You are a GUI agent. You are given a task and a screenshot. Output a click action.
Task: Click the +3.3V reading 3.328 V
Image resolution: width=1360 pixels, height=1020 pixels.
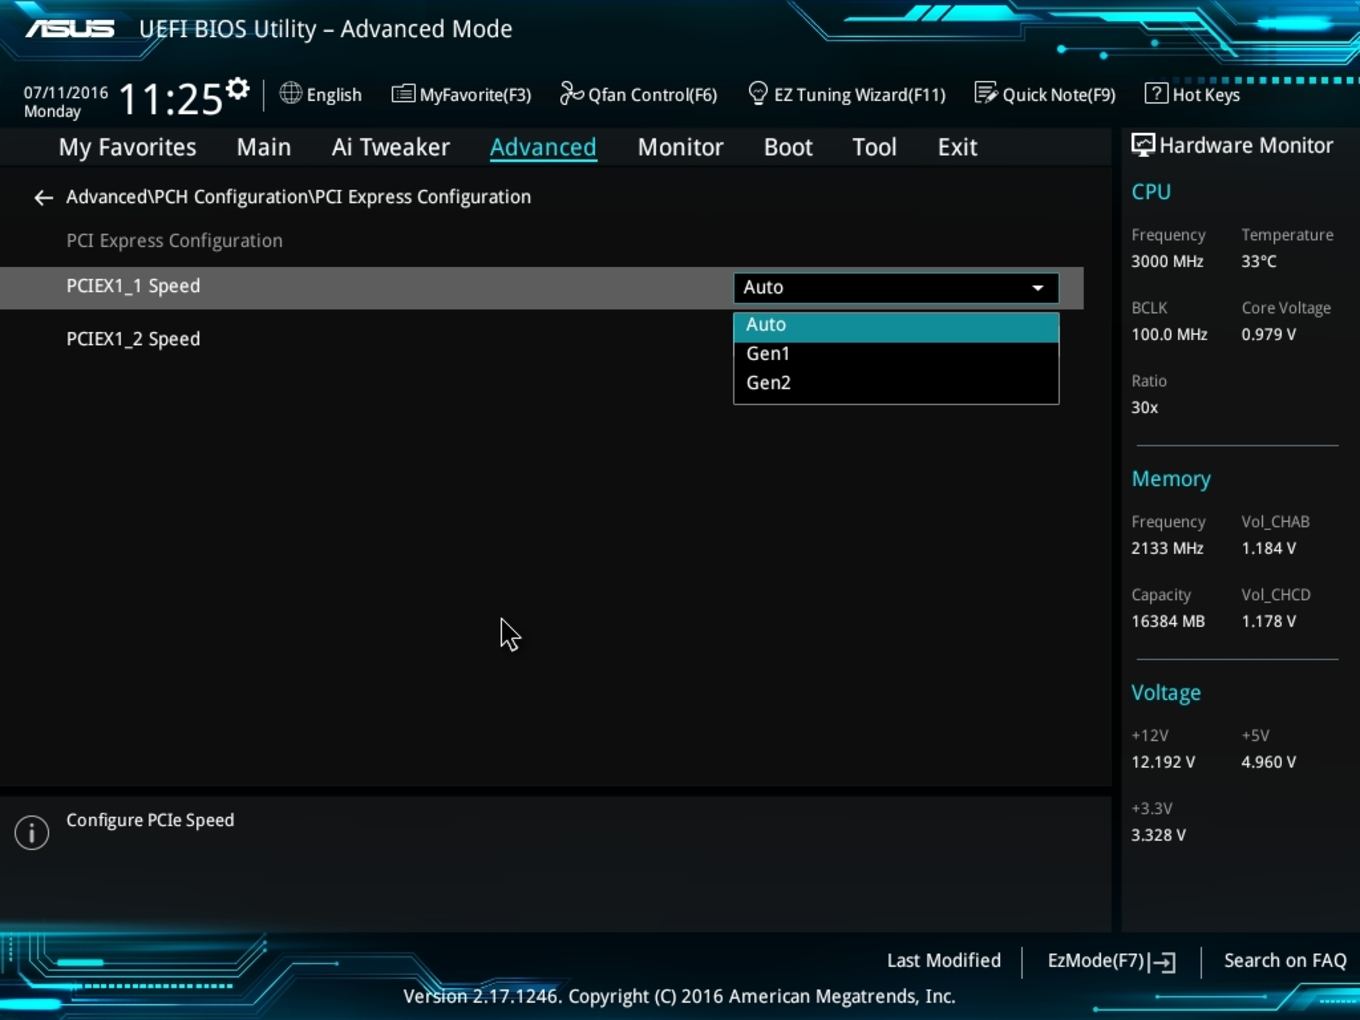pyautogui.click(x=1158, y=836)
